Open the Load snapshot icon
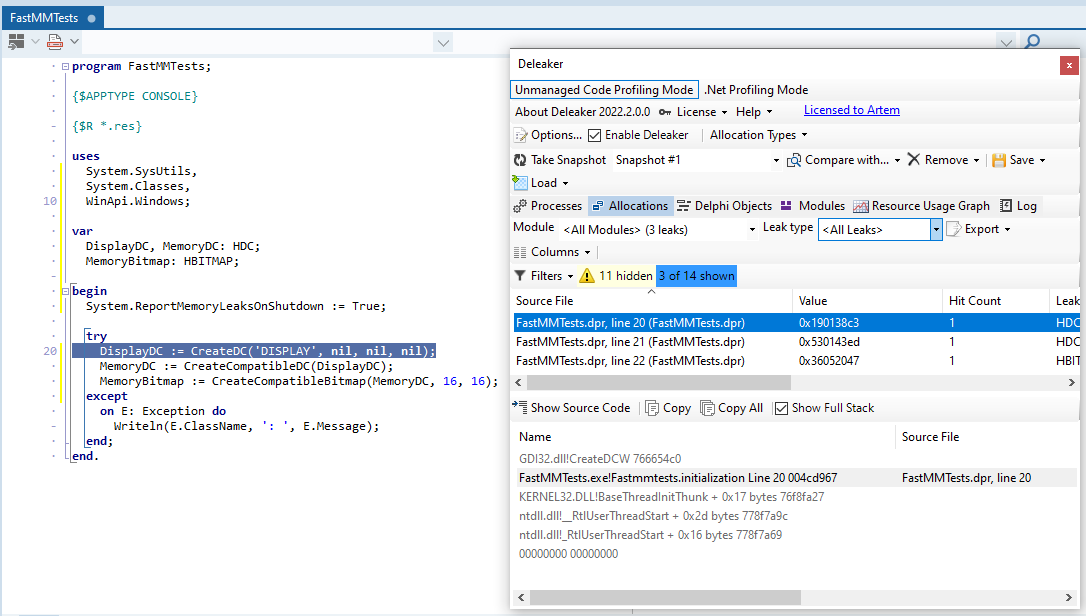This screenshot has width=1086, height=616. (523, 182)
